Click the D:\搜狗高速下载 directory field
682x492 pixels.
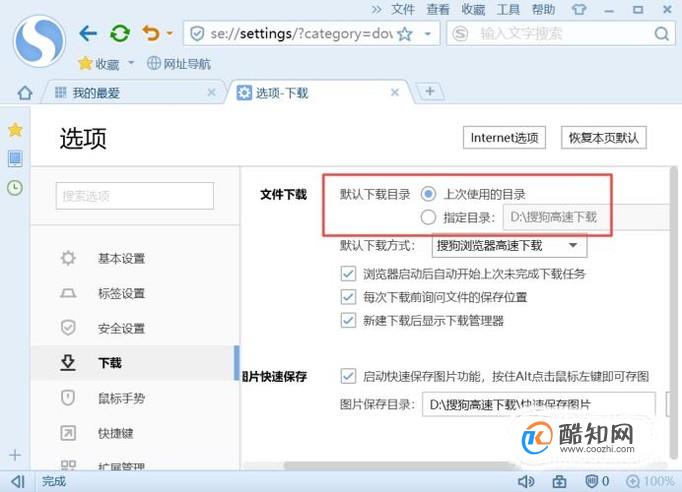pyautogui.click(x=586, y=217)
